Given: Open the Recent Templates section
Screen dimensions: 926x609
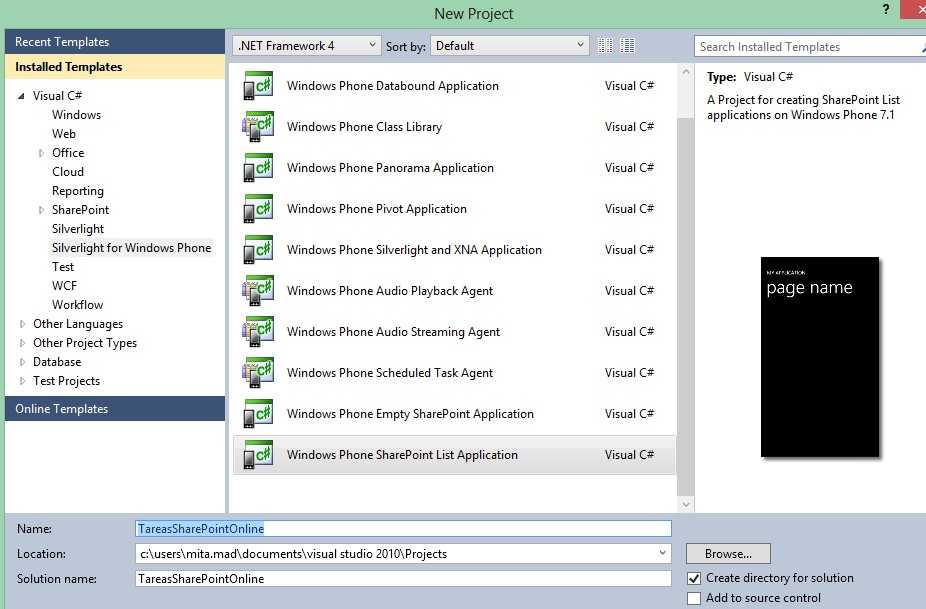Looking at the screenshot, I should (x=115, y=41).
